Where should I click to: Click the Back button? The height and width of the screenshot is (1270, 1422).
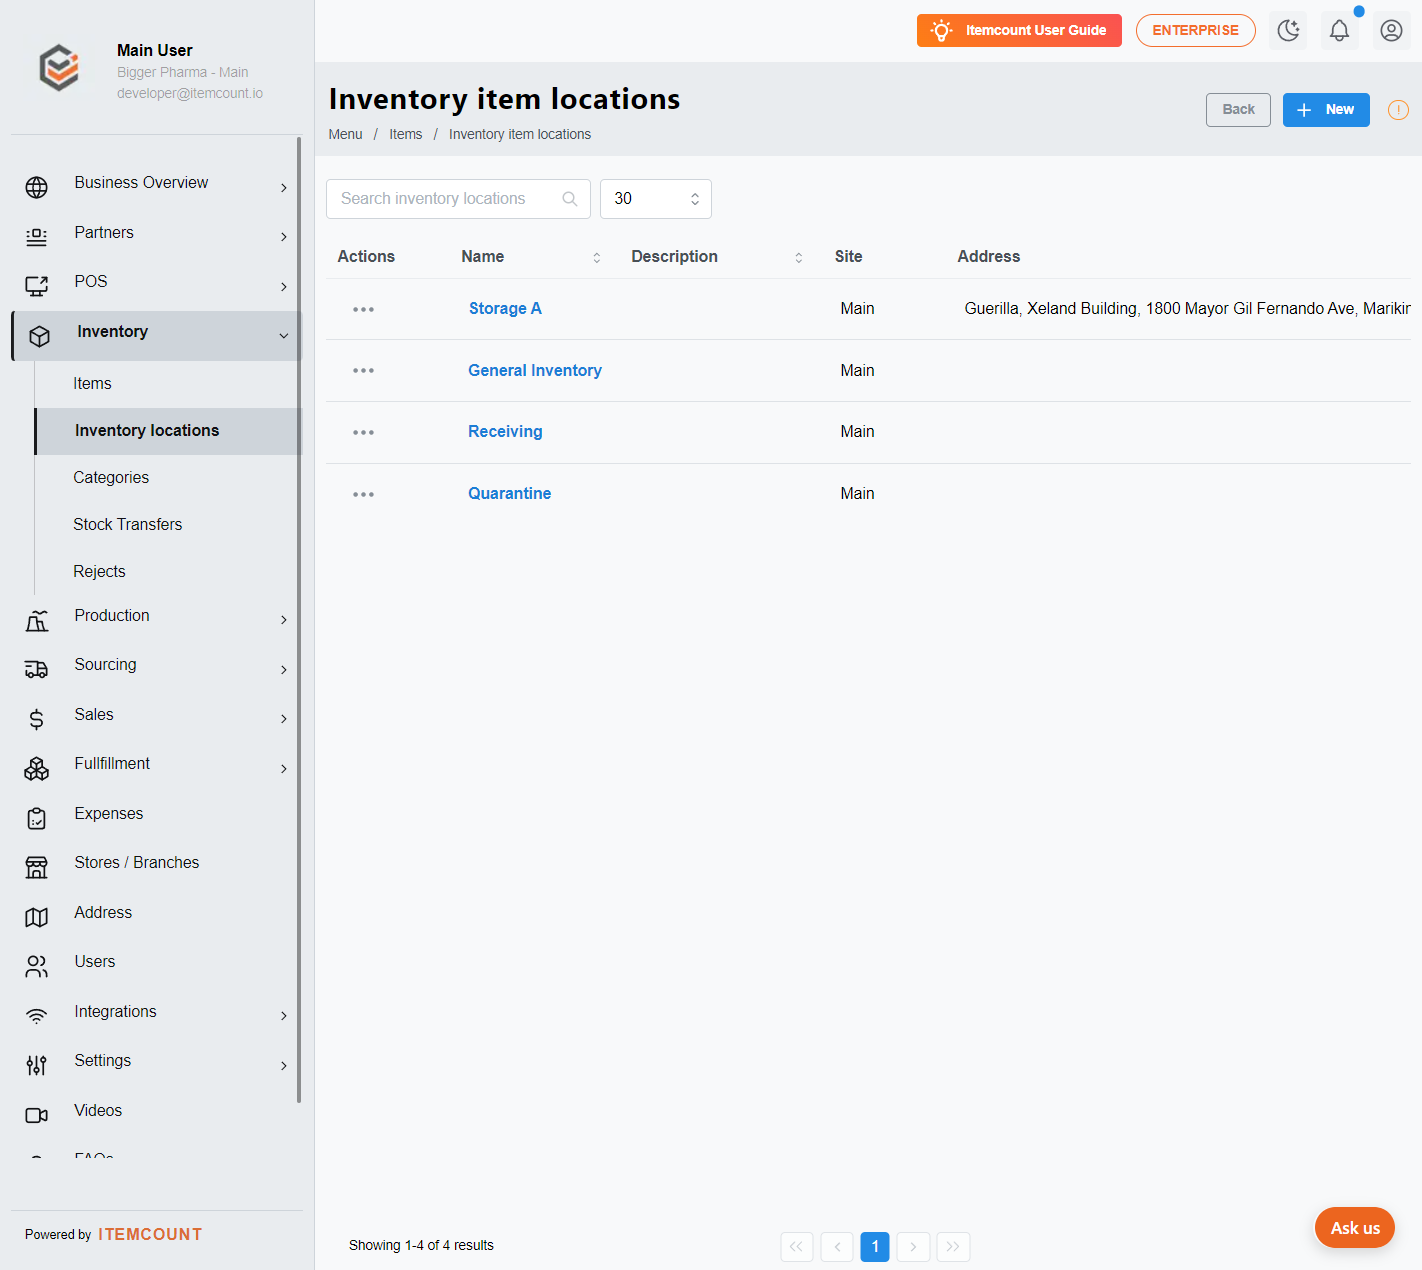tap(1238, 110)
